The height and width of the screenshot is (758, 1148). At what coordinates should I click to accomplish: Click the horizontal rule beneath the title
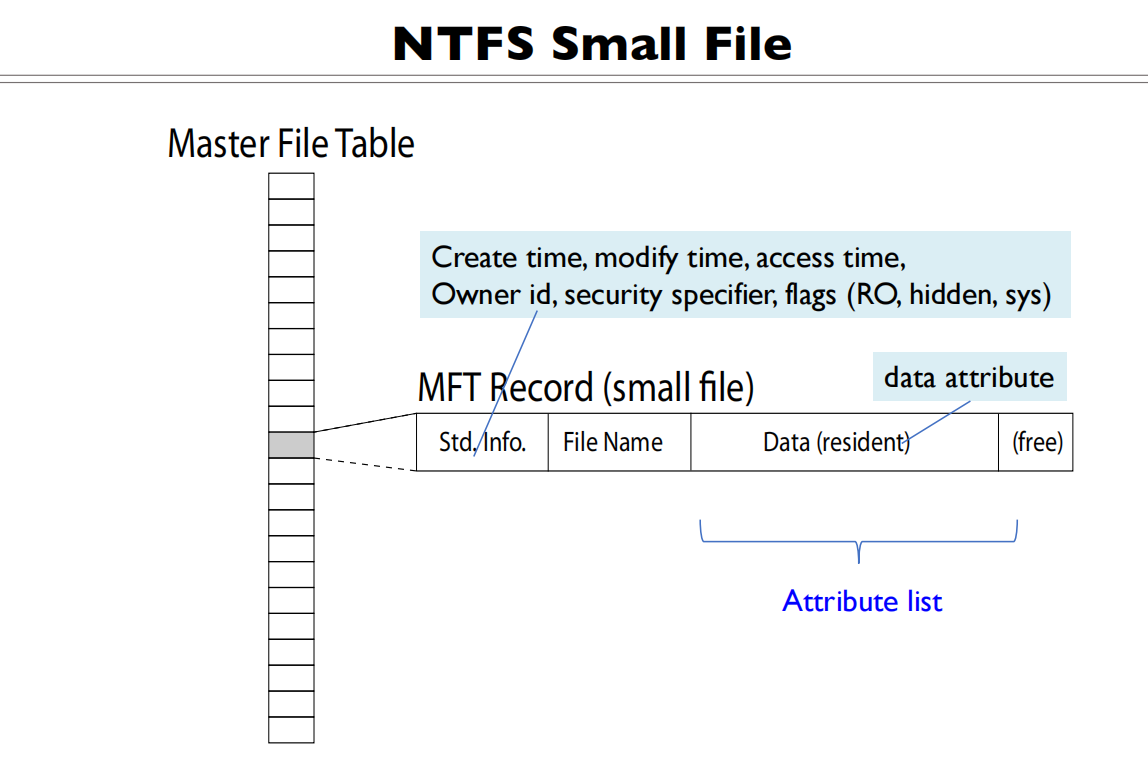(574, 78)
